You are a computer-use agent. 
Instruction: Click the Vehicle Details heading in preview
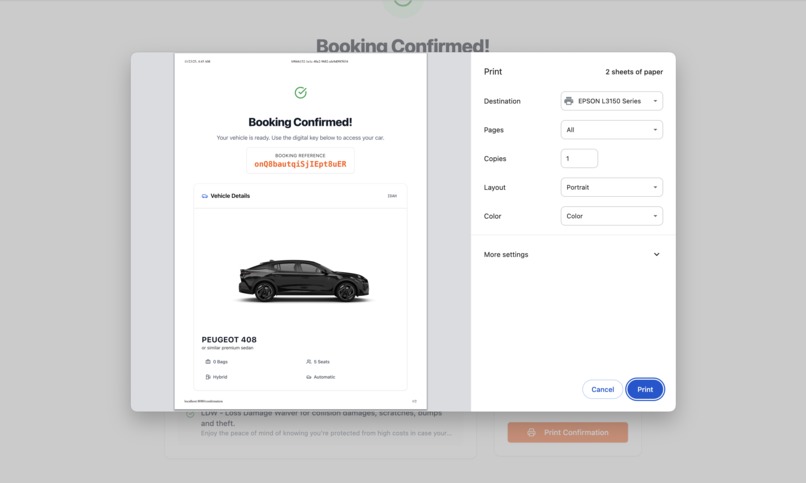pos(230,196)
